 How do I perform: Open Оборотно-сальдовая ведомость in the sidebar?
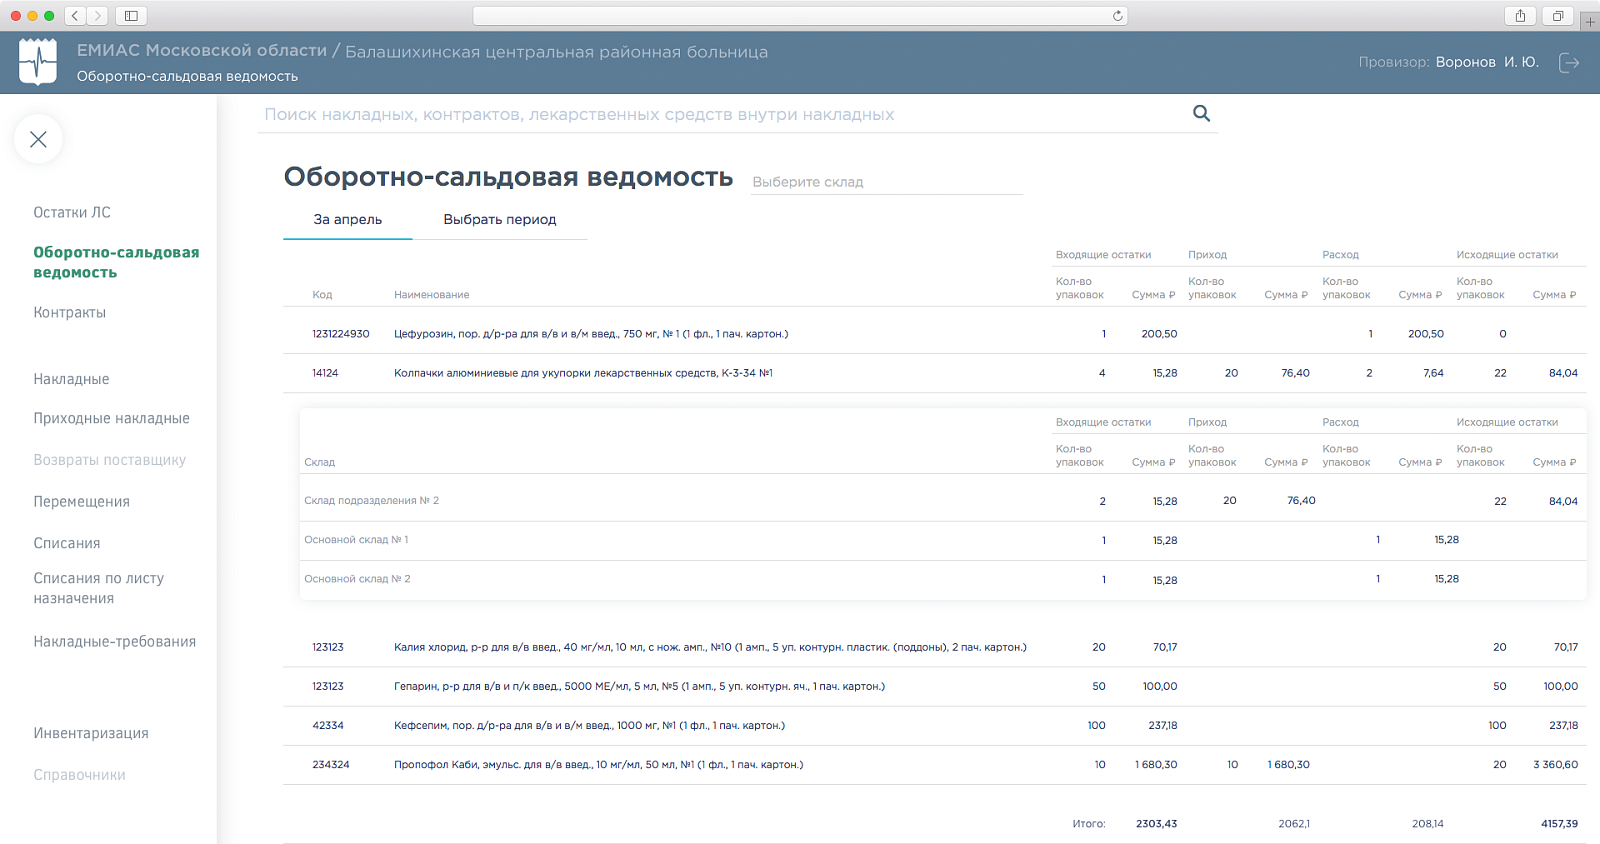pyautogui.click(x=116, y=262)
